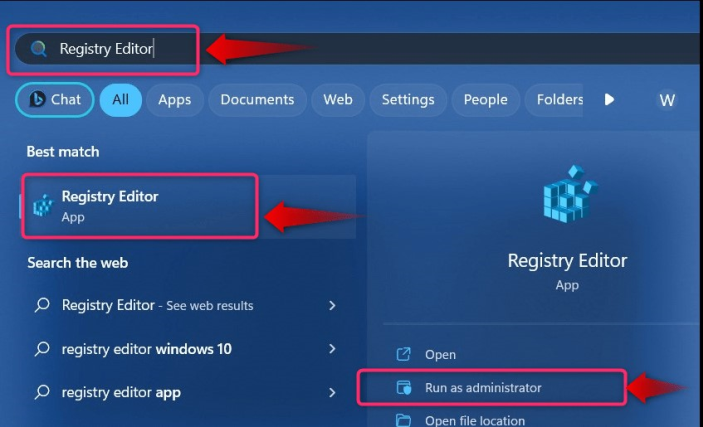Screen dimensions: 703x427
Task: Click the 'Best match' heading
Action: [63, 152]
